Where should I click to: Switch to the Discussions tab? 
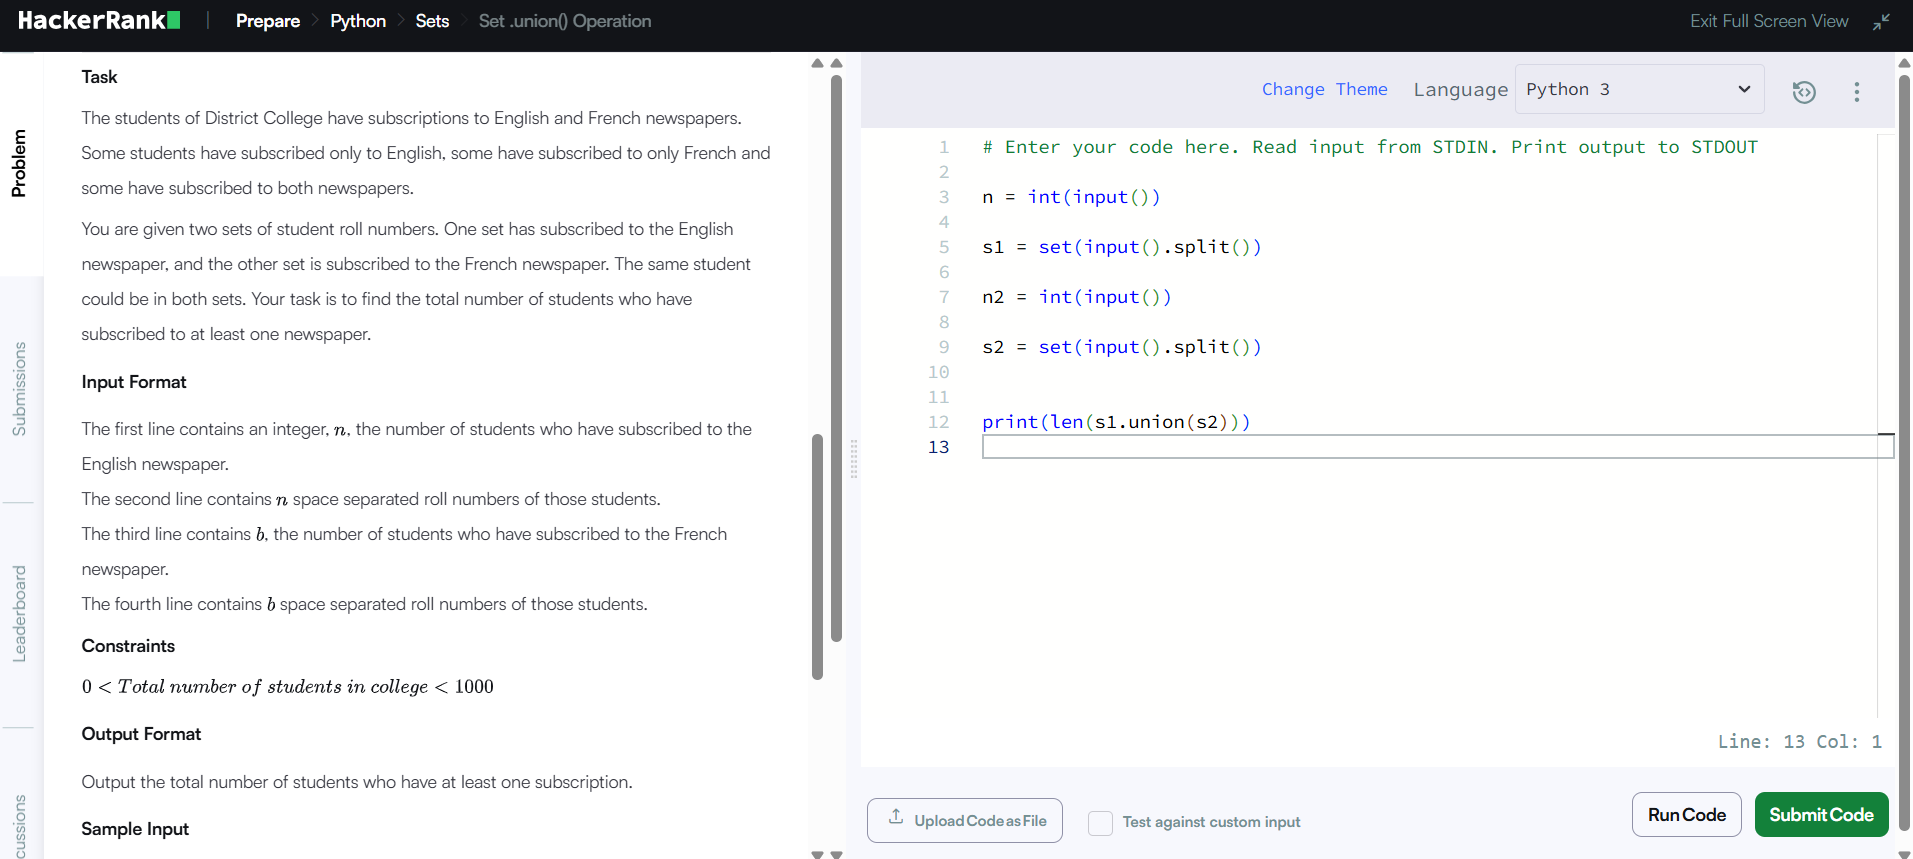point(19,826)
